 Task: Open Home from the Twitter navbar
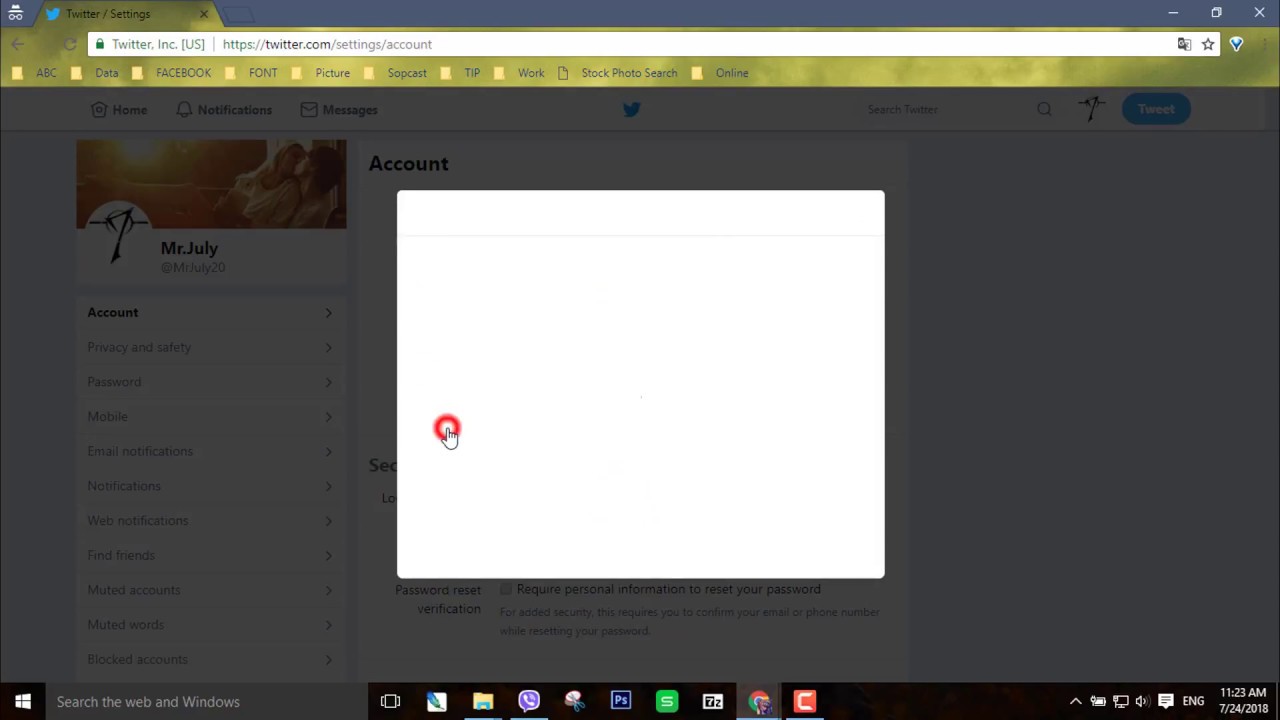pyautogui.click(x=119, y=110)
